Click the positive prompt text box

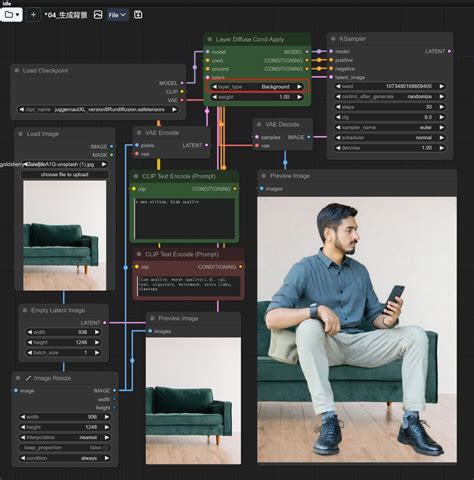tap(185, 219)
